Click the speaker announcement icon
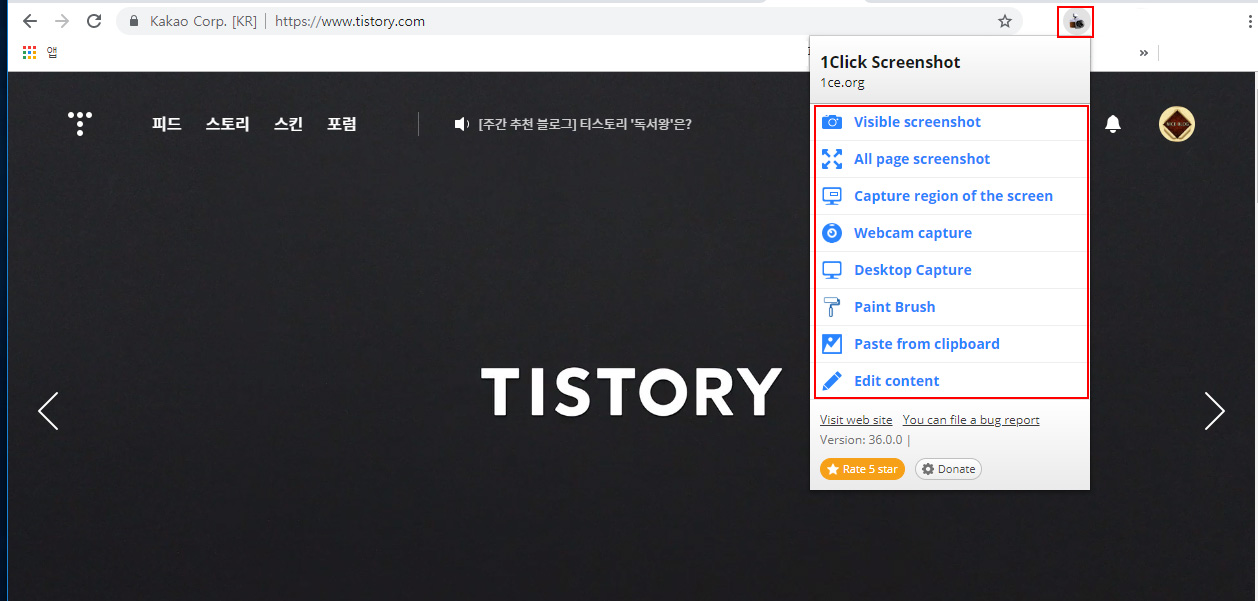1258x601 pixels. [461, 124]
